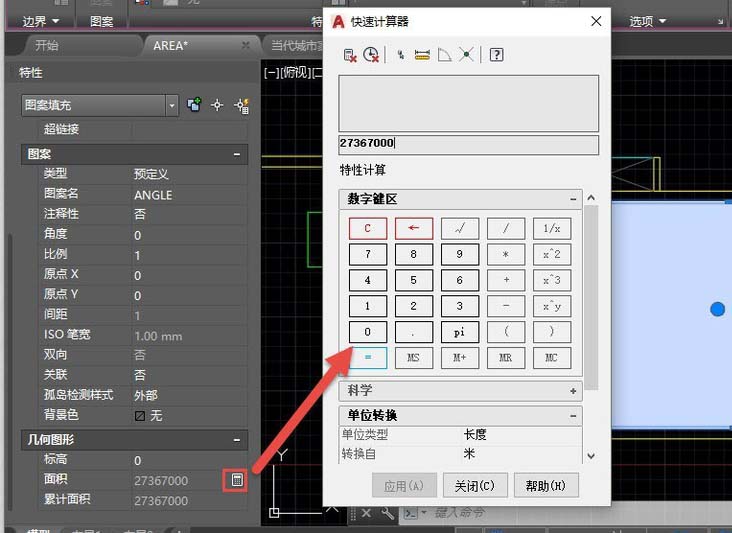Image resolution: width=732 pixels, height=533 pixels.
Task: Open the 边界 ribbon panel menu
Action: 41,21
